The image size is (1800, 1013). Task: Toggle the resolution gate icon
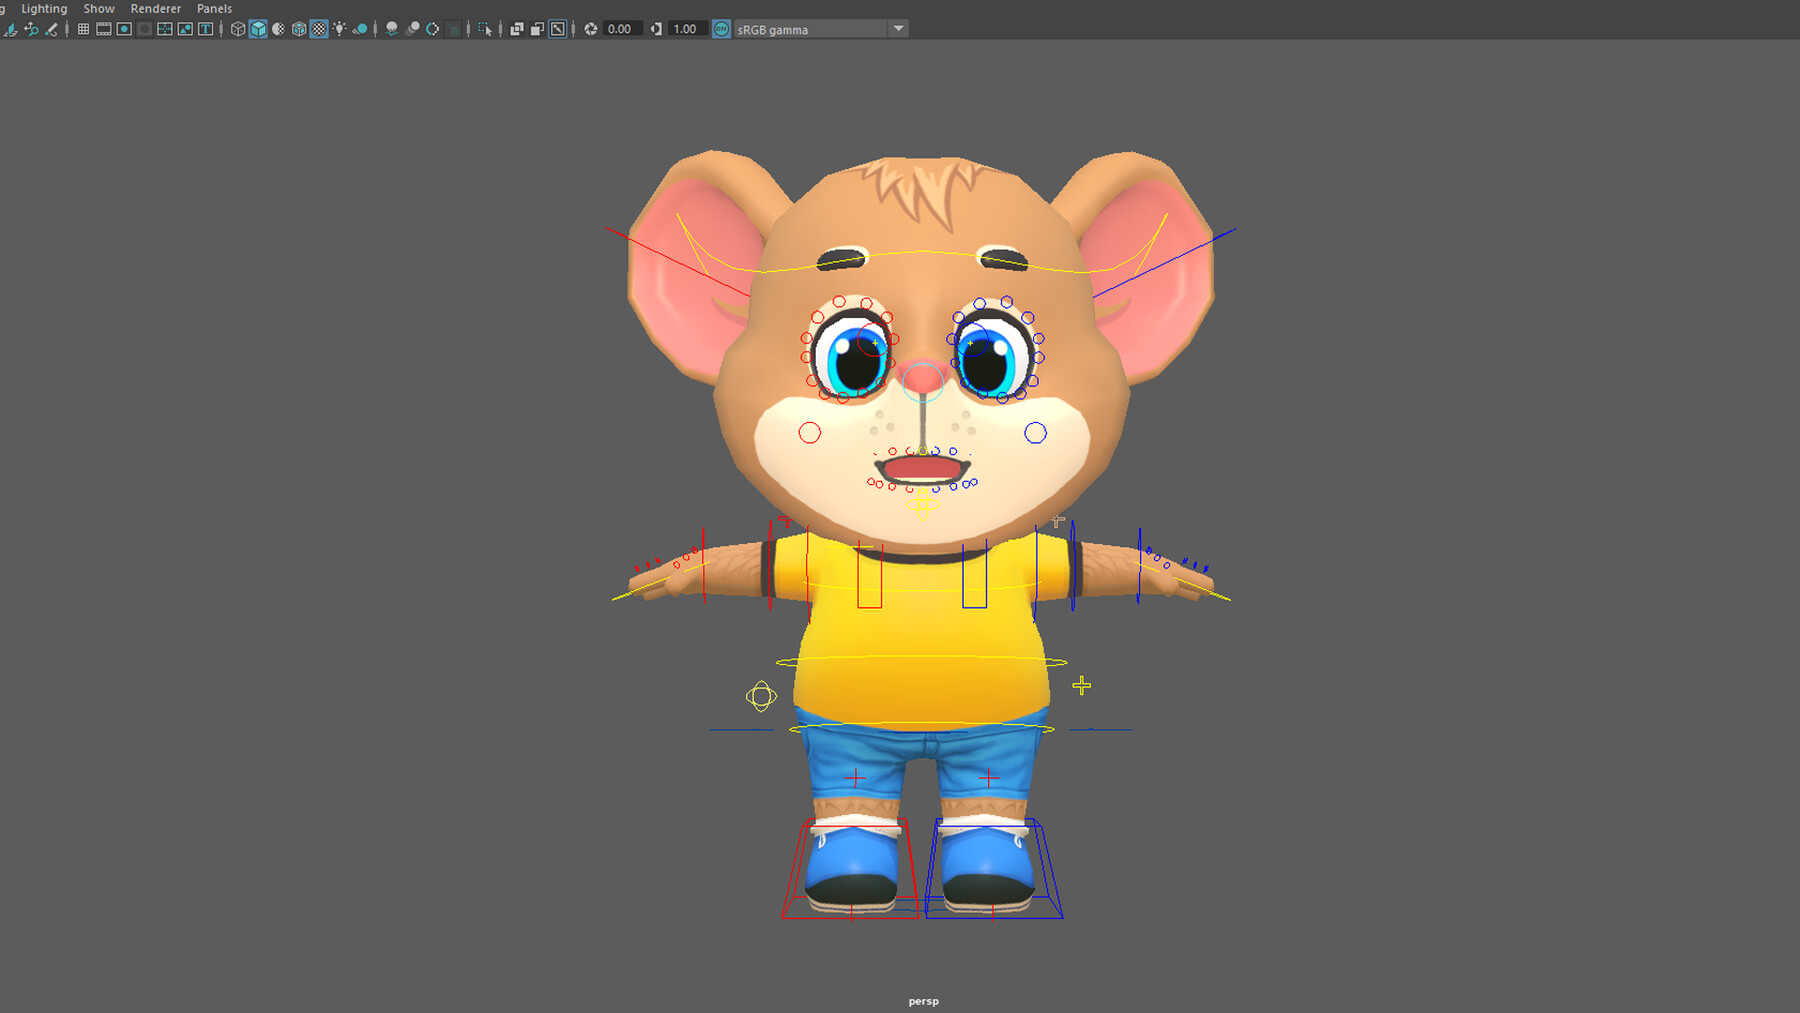[124, 29]
